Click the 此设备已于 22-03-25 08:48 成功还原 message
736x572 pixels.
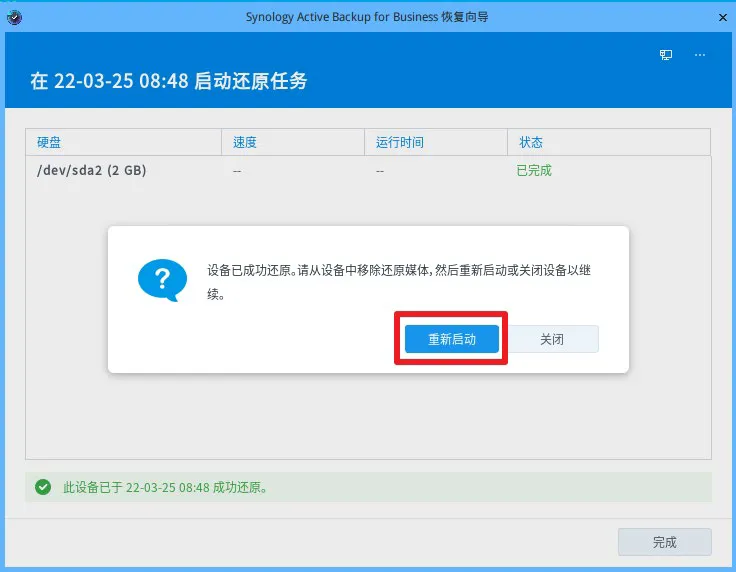coord(166,488)
